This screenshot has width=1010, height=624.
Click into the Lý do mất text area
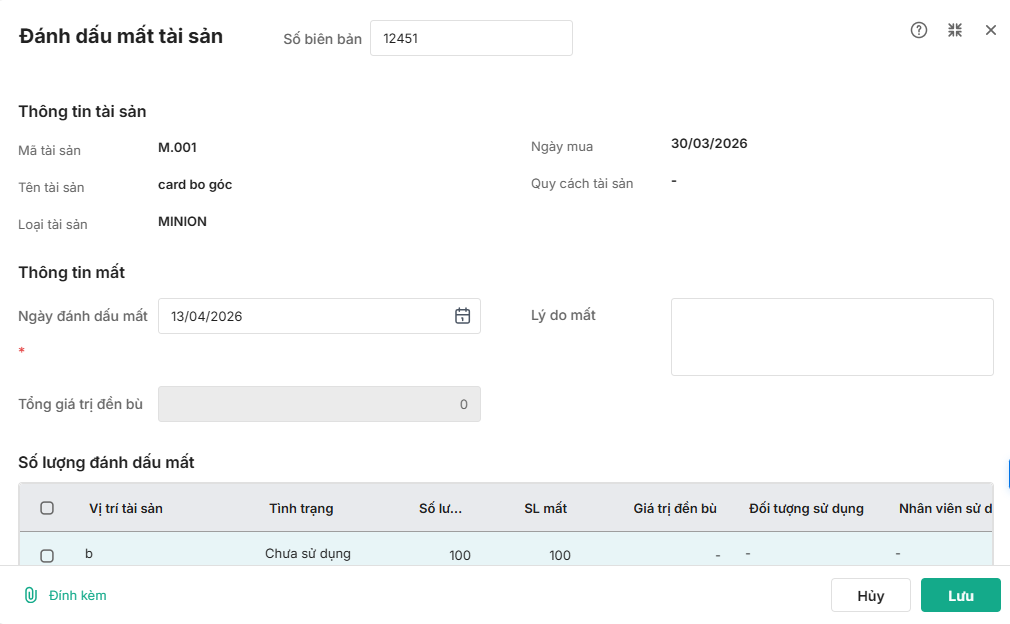pos(832,337)
